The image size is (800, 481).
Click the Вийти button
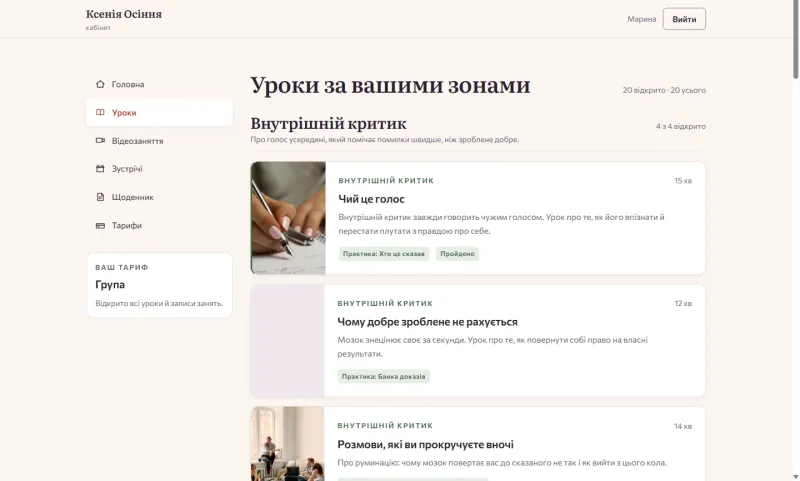684,19
